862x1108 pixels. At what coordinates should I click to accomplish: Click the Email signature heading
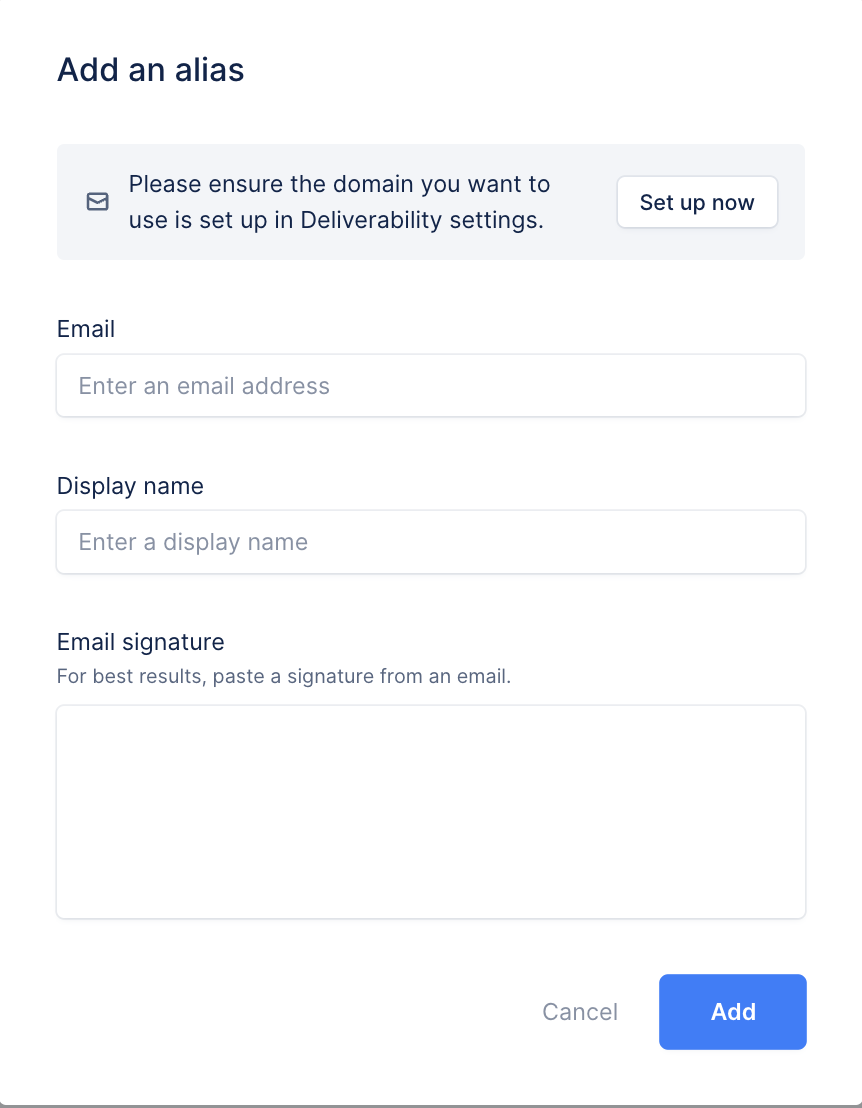pyautogui.click(x=140, y=642)
